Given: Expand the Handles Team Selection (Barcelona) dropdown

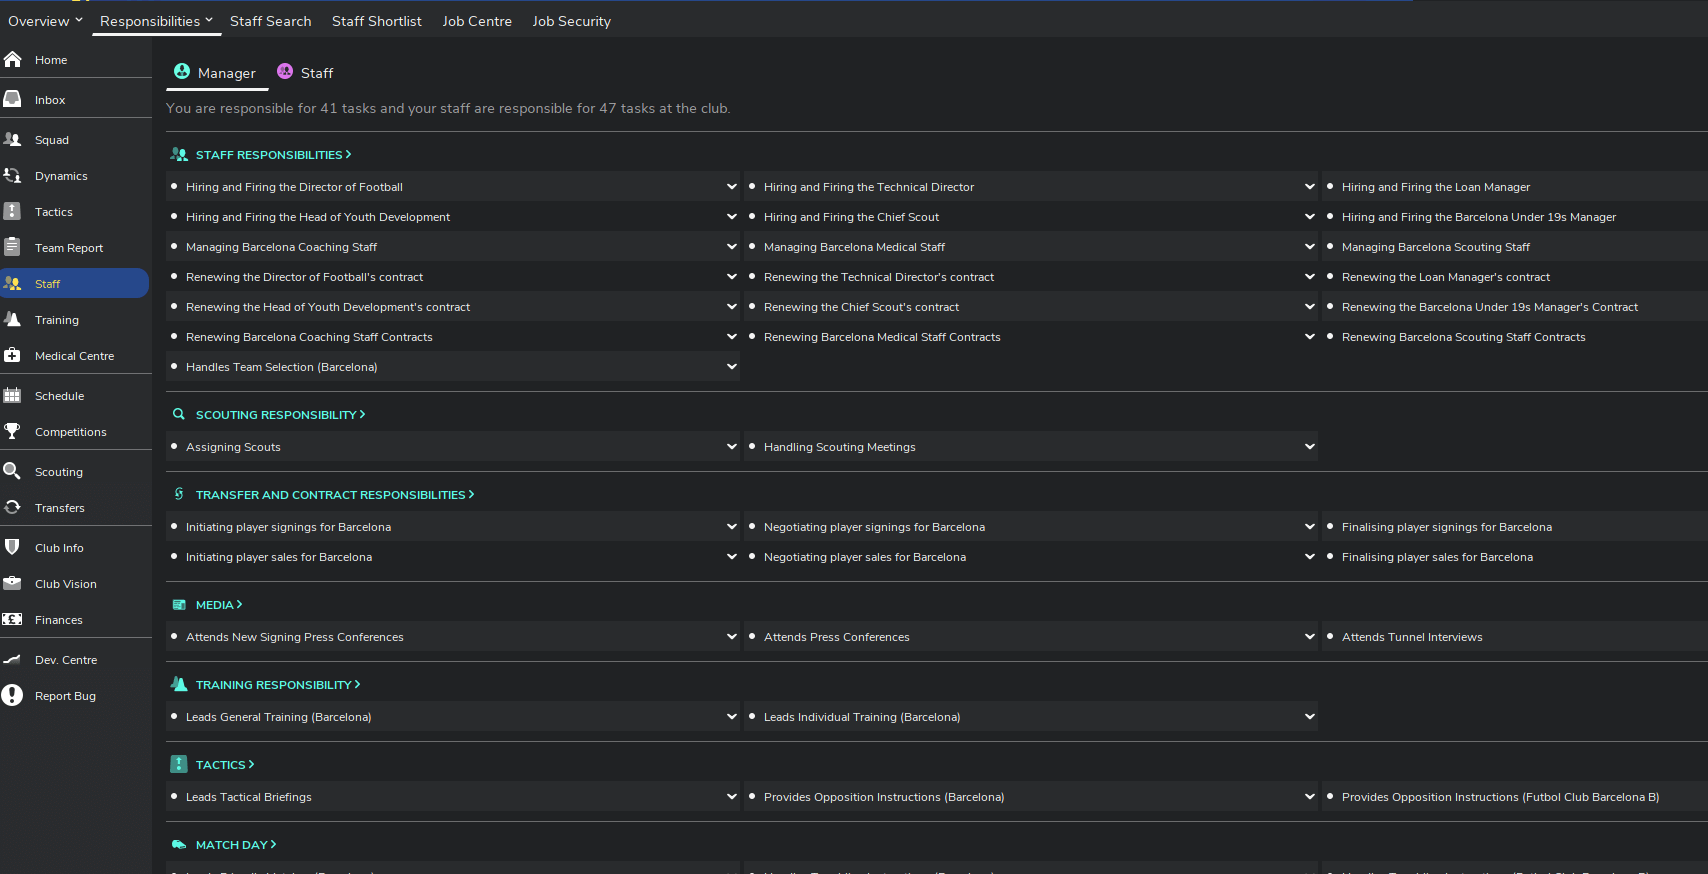Looking at the screenshot, I should pyautogui.click(x=732, y=367).
